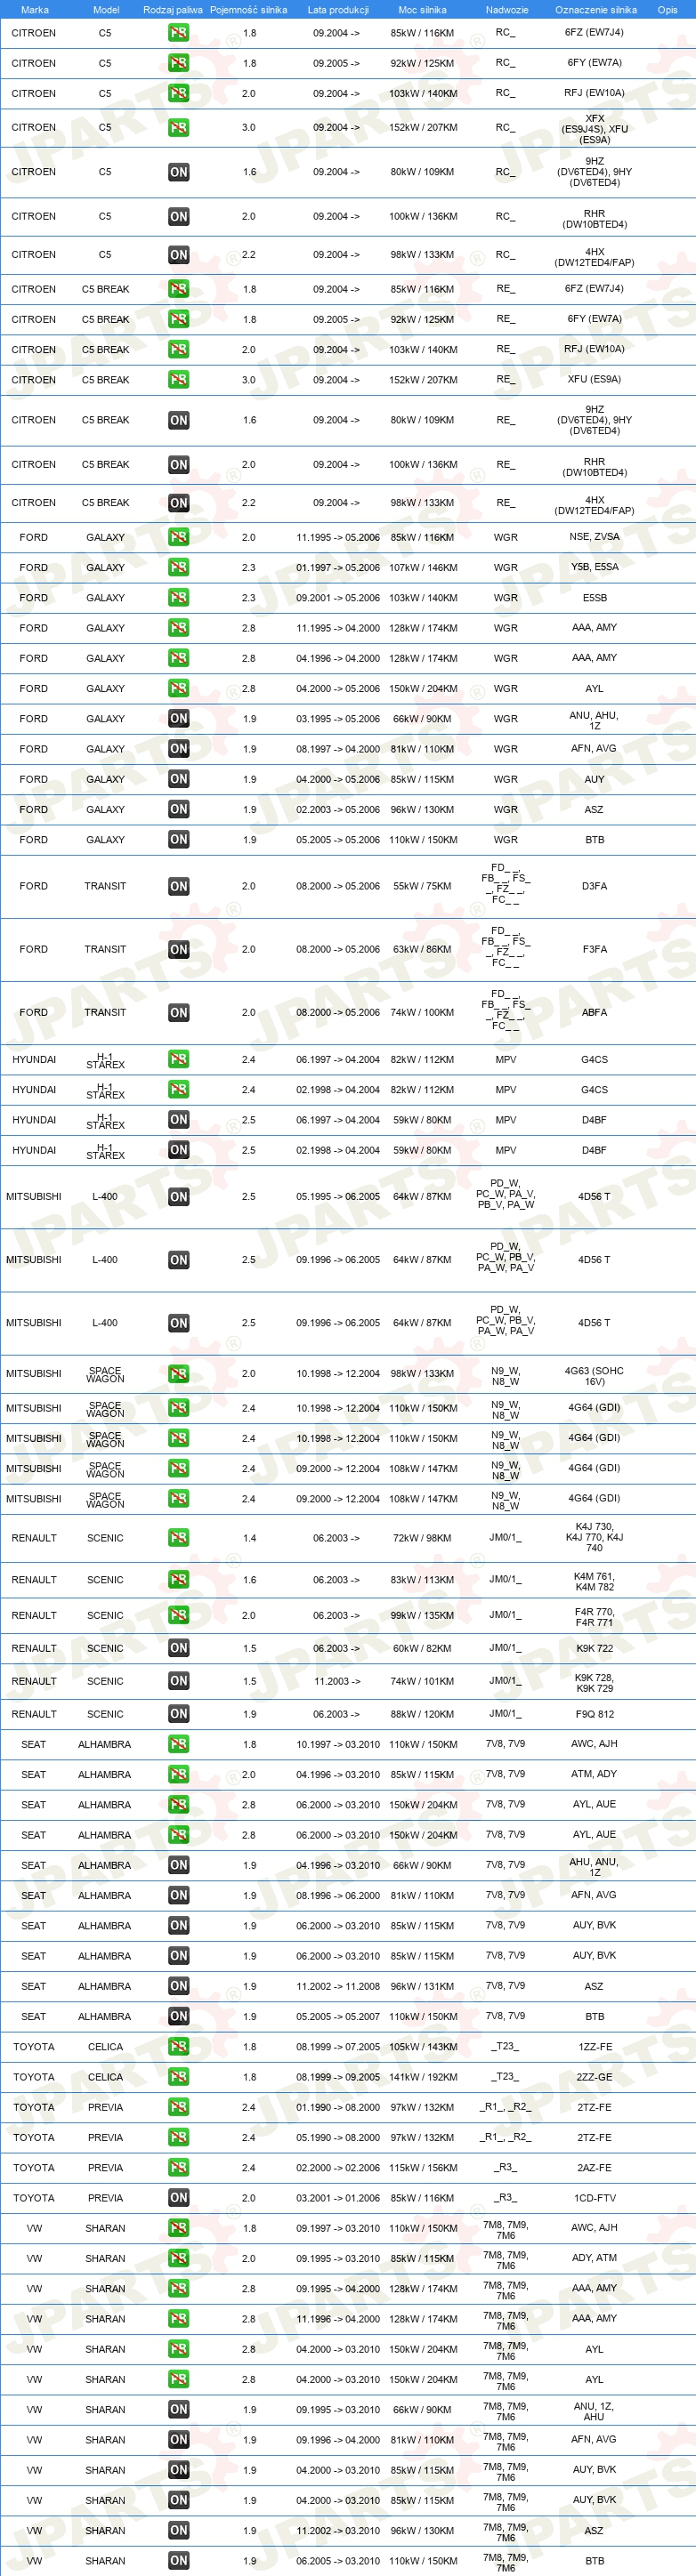This screenshot has height=2576, width=696.
Task: Click the Lata produkcji column header
Action: 338,10
